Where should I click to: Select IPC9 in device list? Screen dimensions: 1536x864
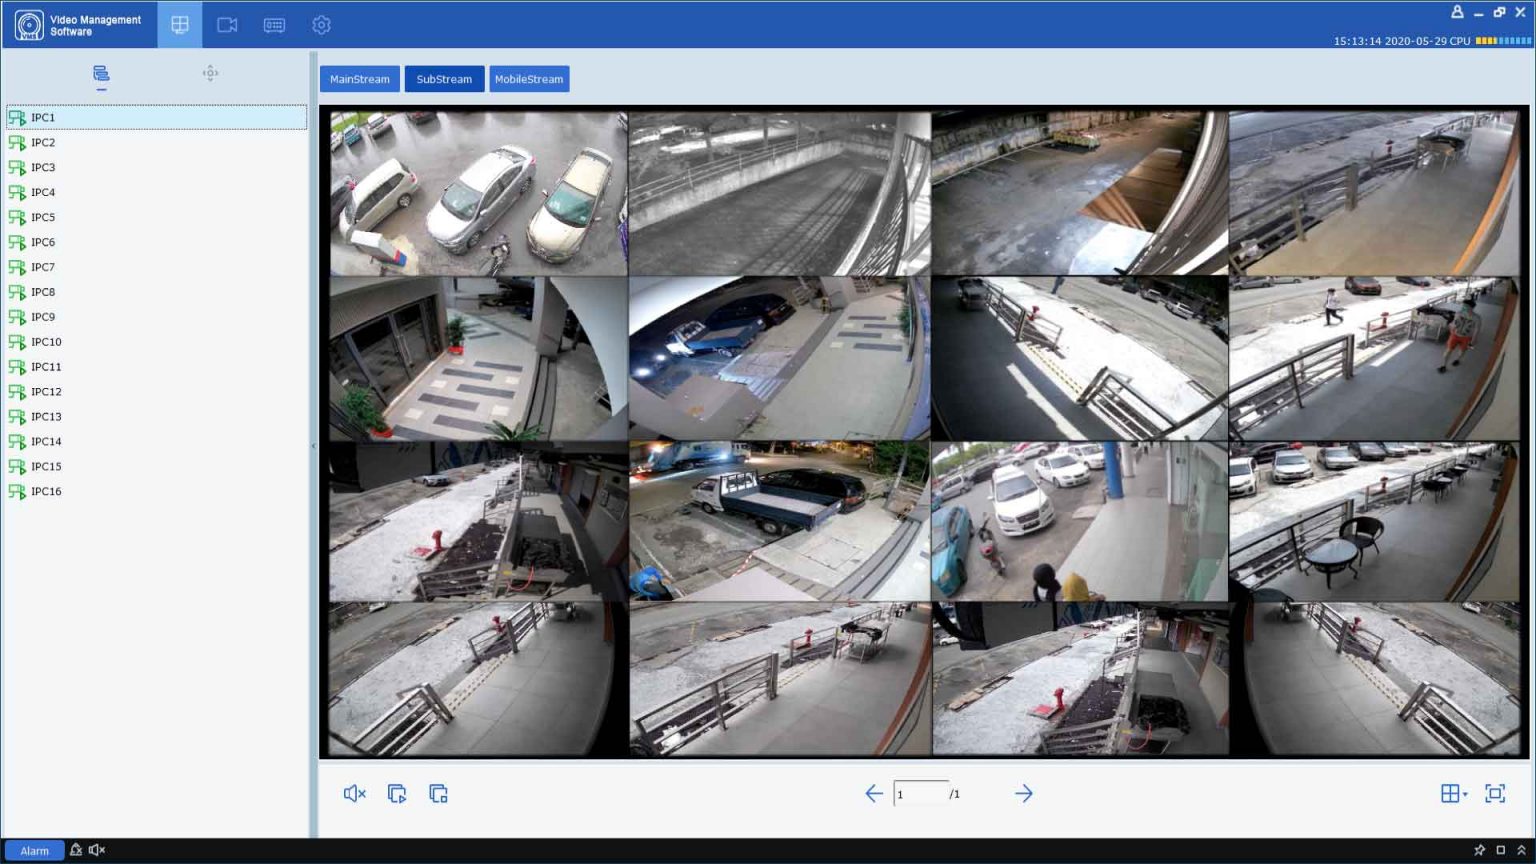click(157, 317)
